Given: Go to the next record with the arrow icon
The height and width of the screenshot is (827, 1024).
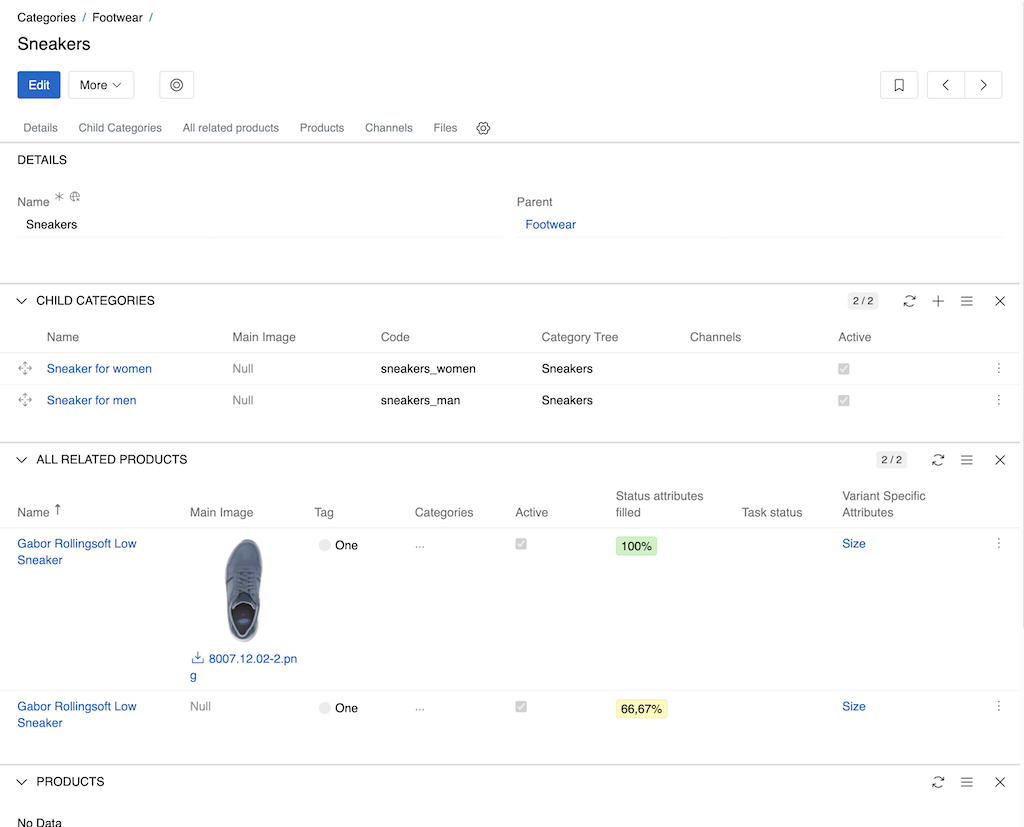Looking at the screenshot, I should [983, 85].
